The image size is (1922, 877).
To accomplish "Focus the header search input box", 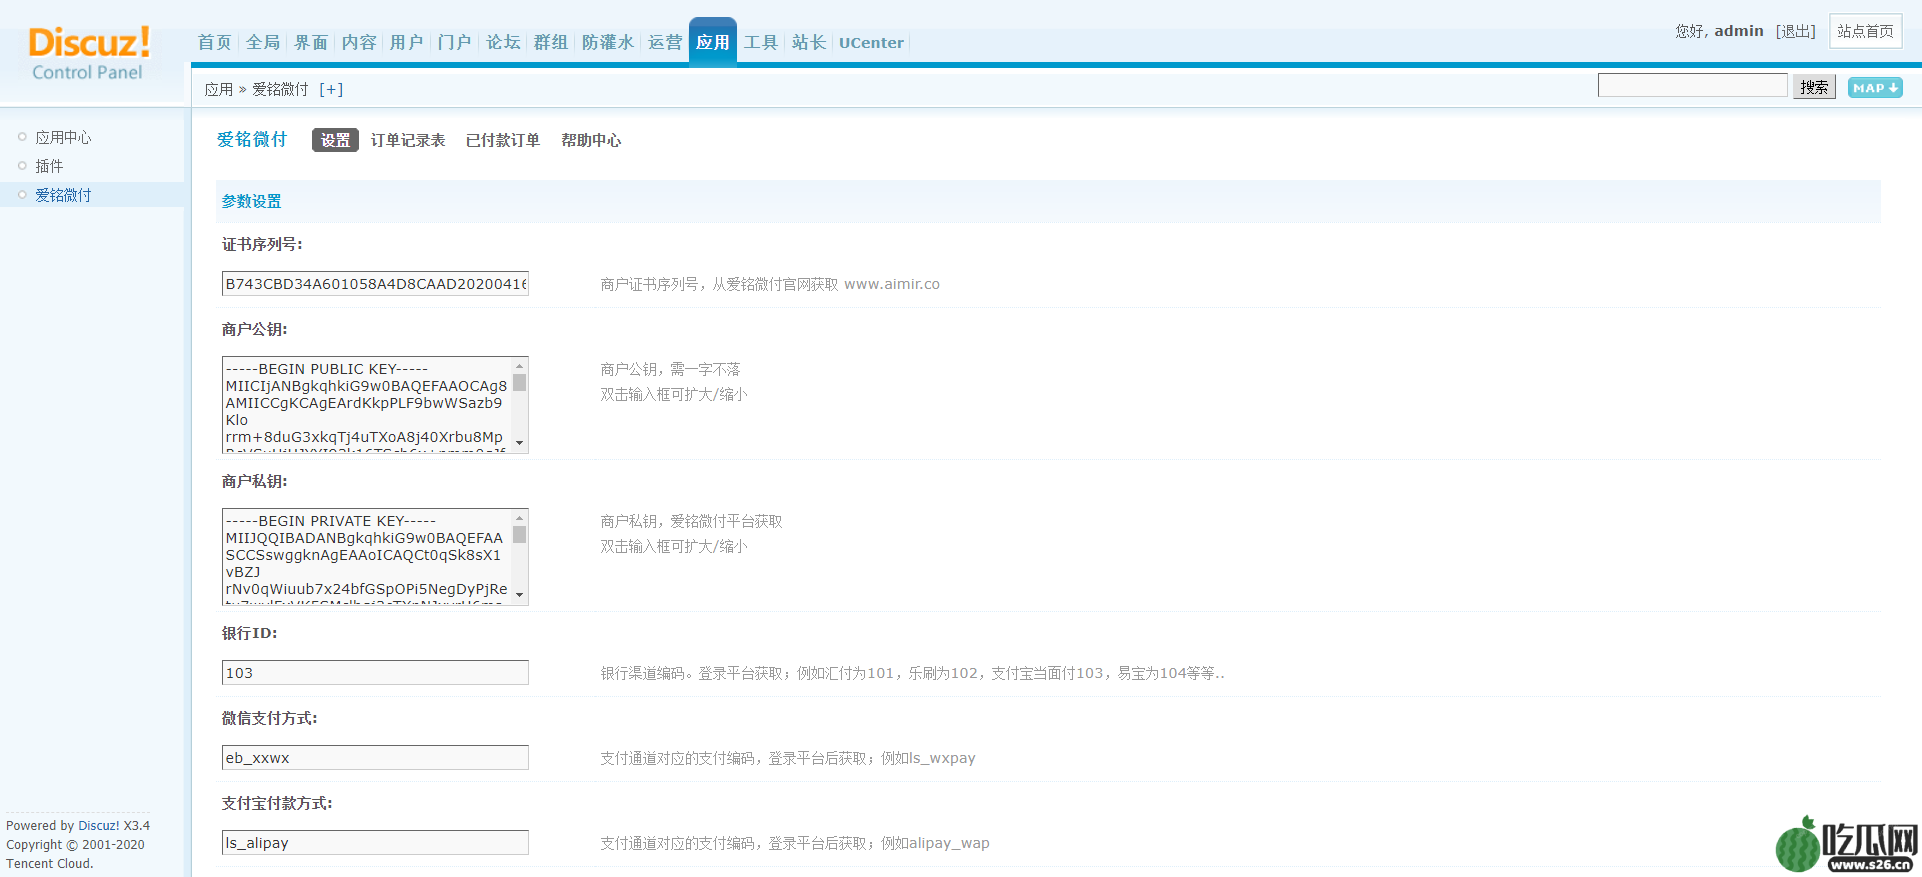I will click(1692, 86).
